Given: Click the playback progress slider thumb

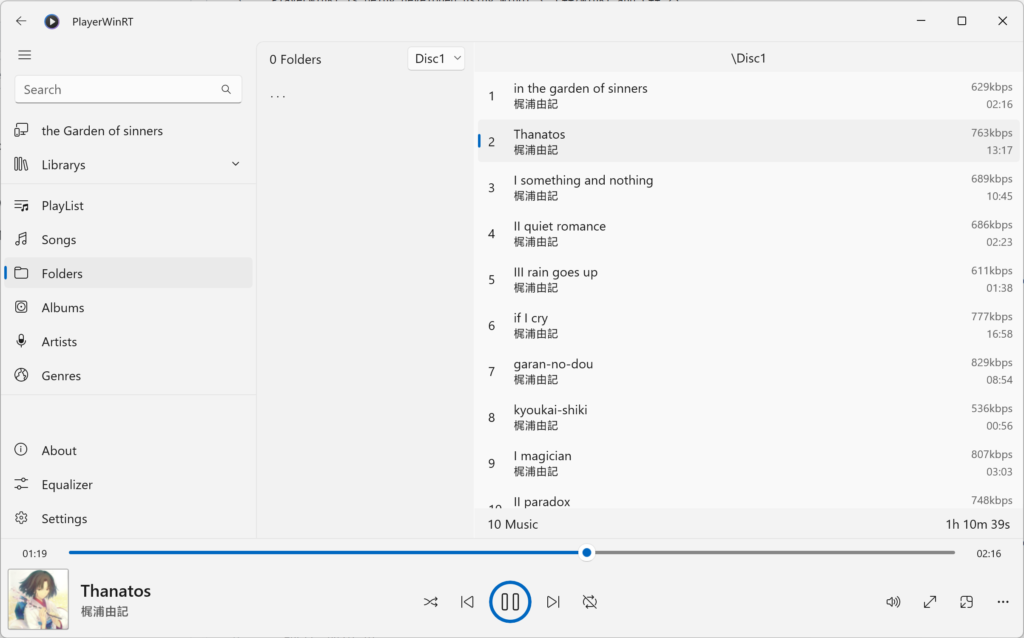Looking at the screenshot, I should coord(586,552).
